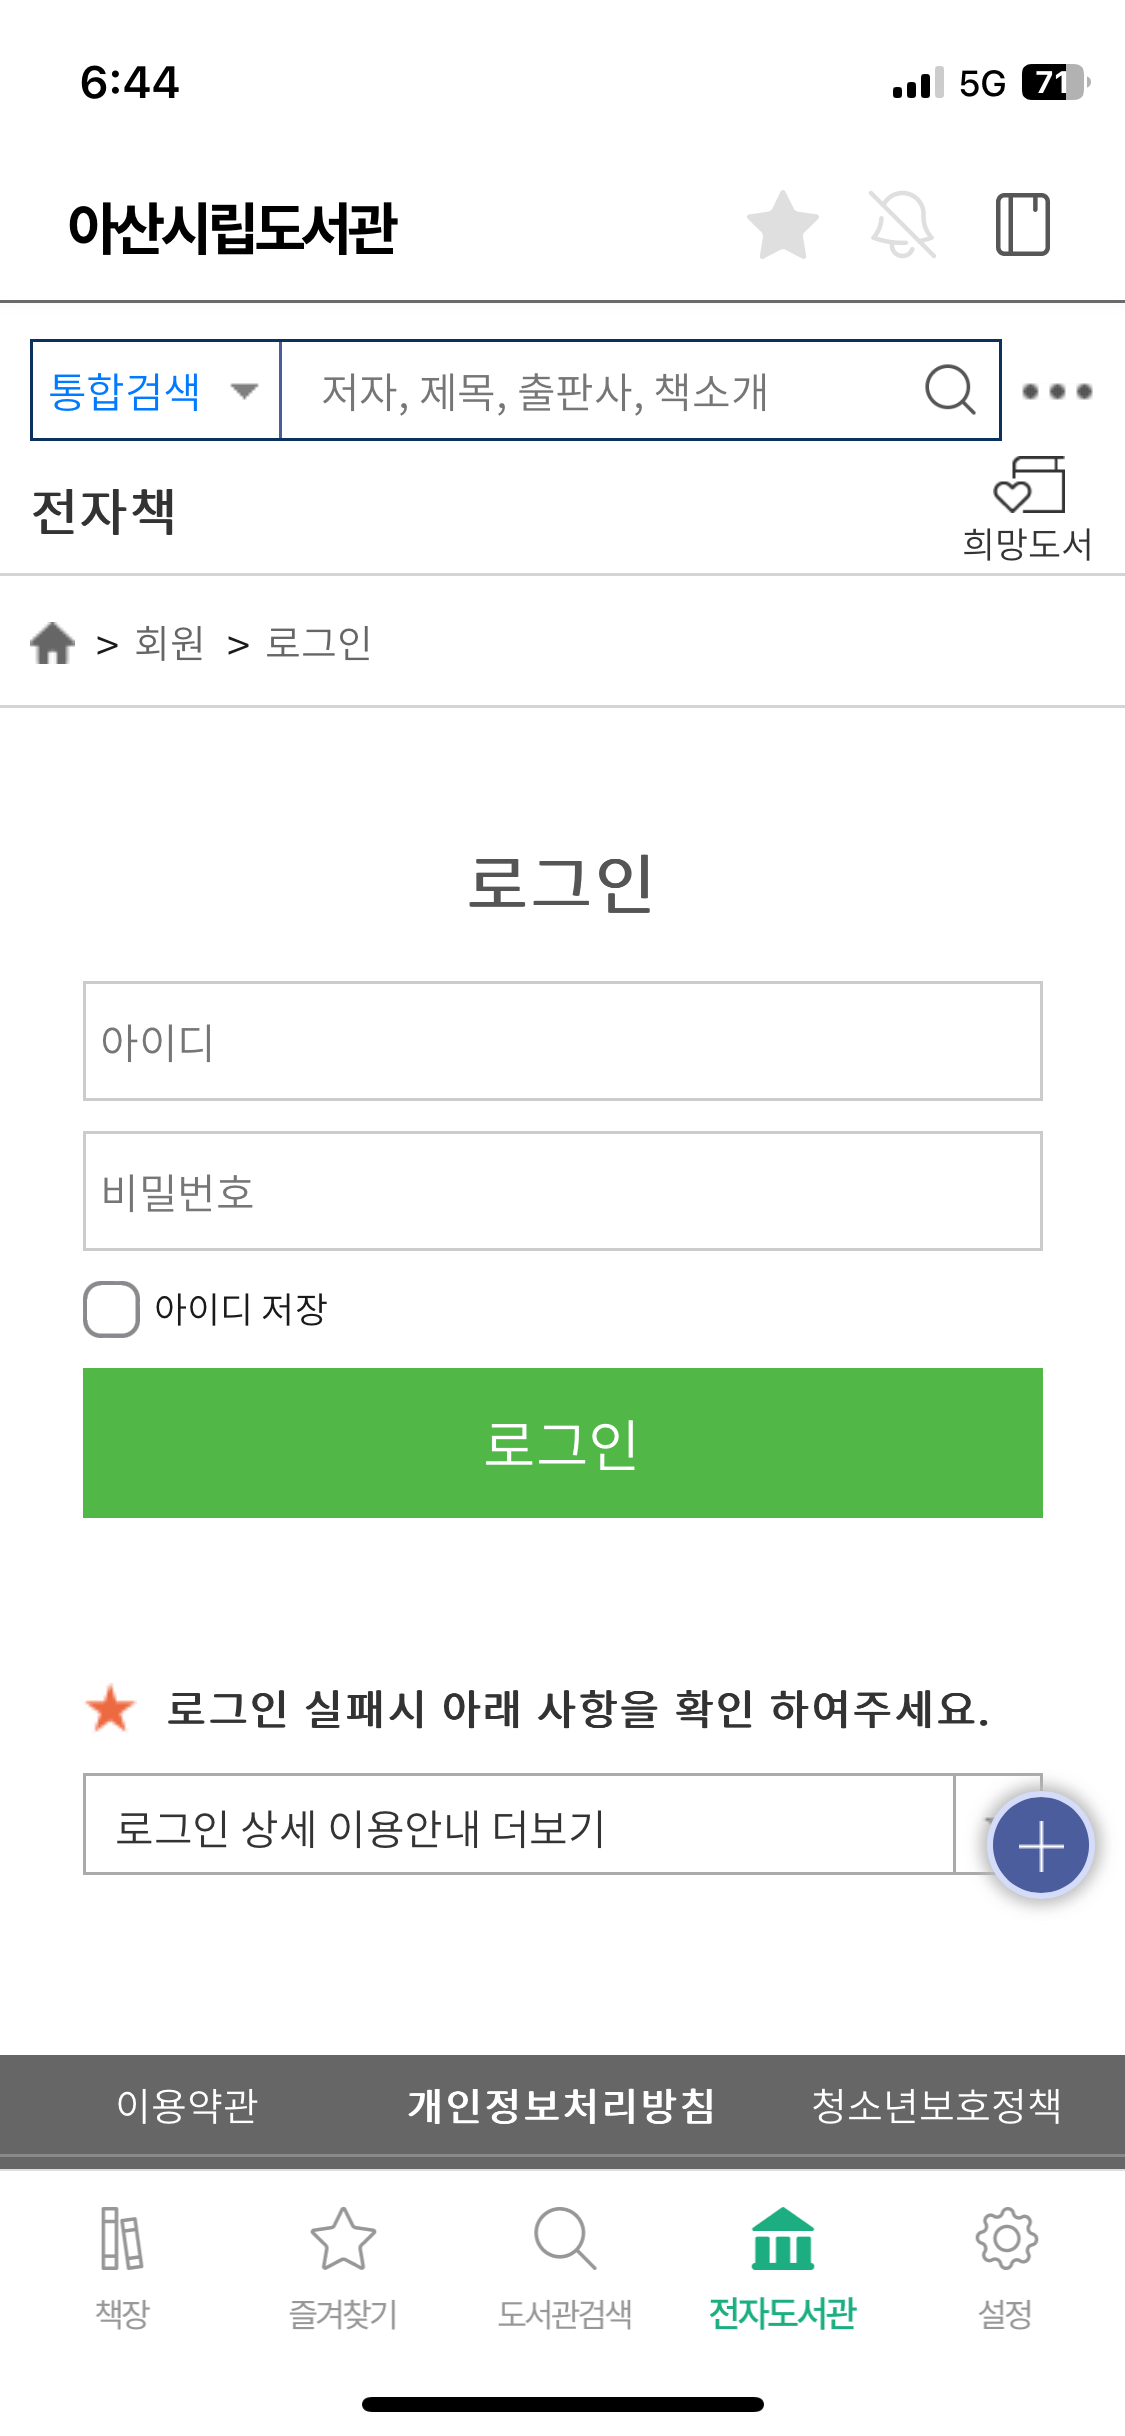Click the 비밀번호 password input field

(x=562, y=1191)
